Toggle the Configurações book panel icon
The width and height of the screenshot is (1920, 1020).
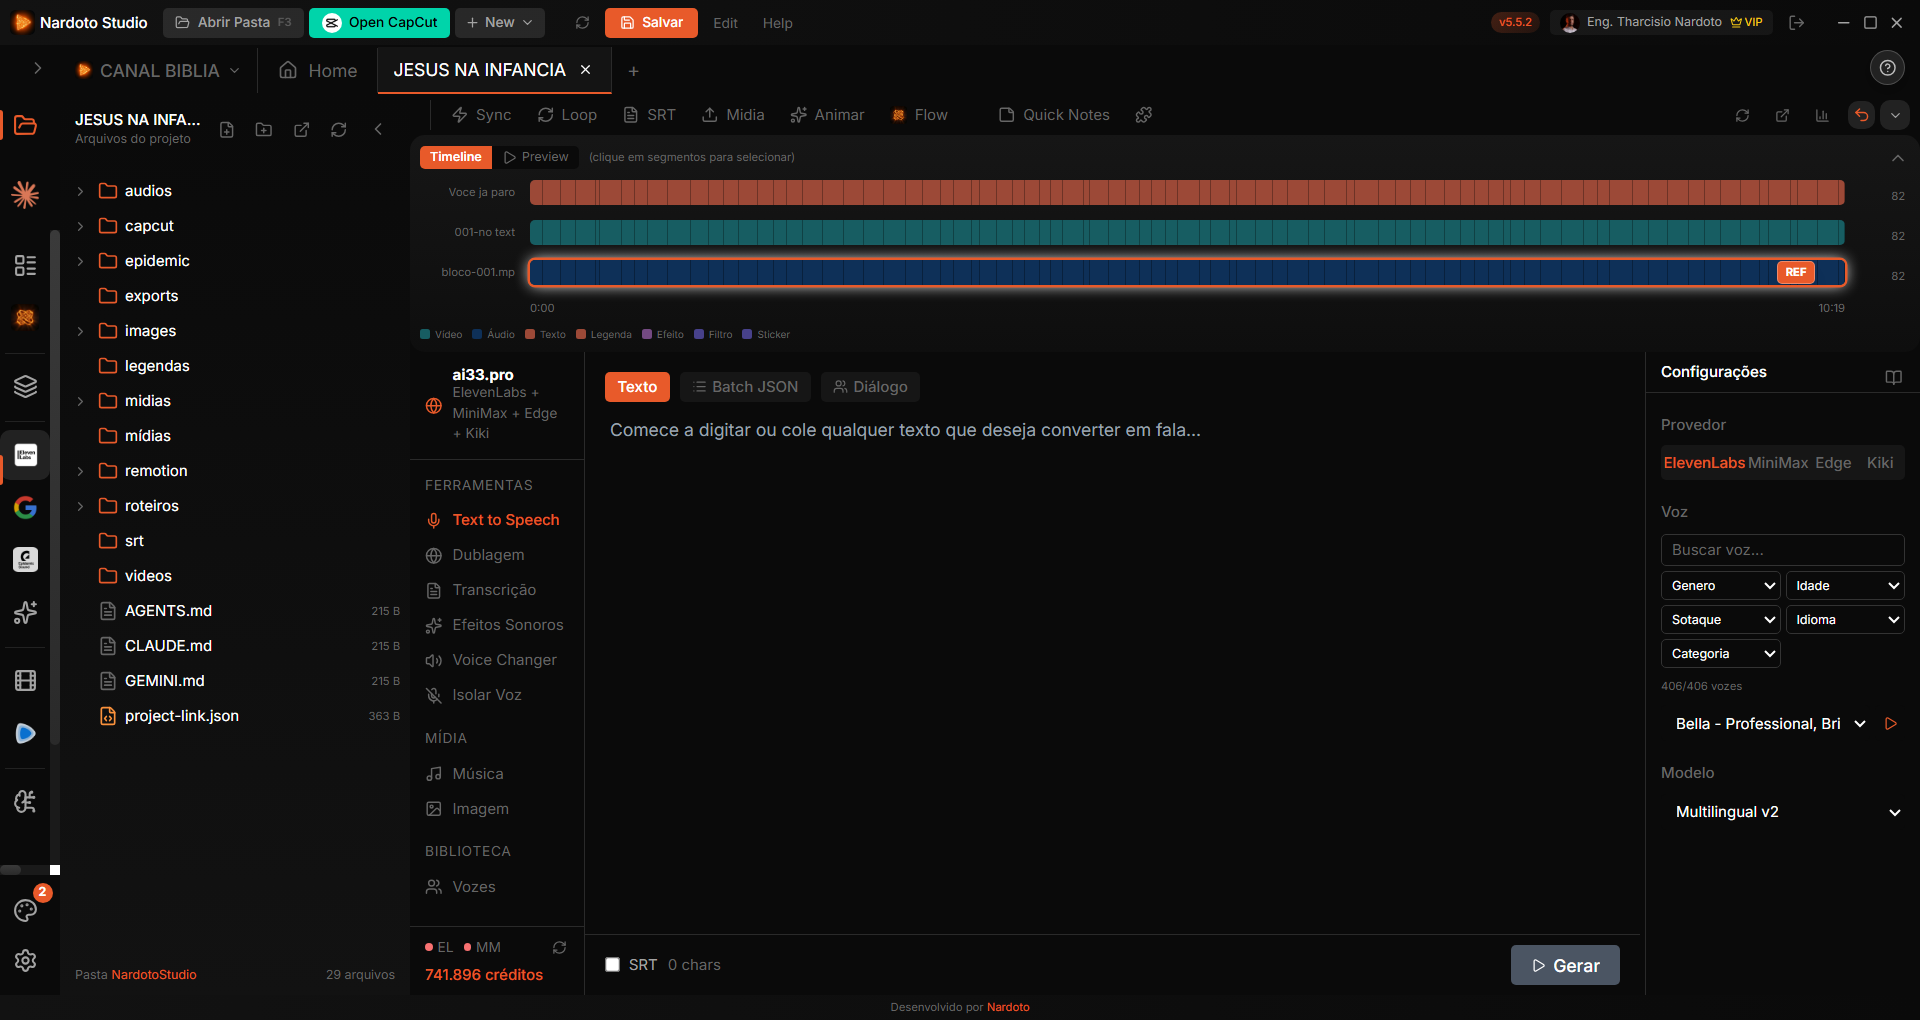pyautogui.click(x=1893, y=377)
